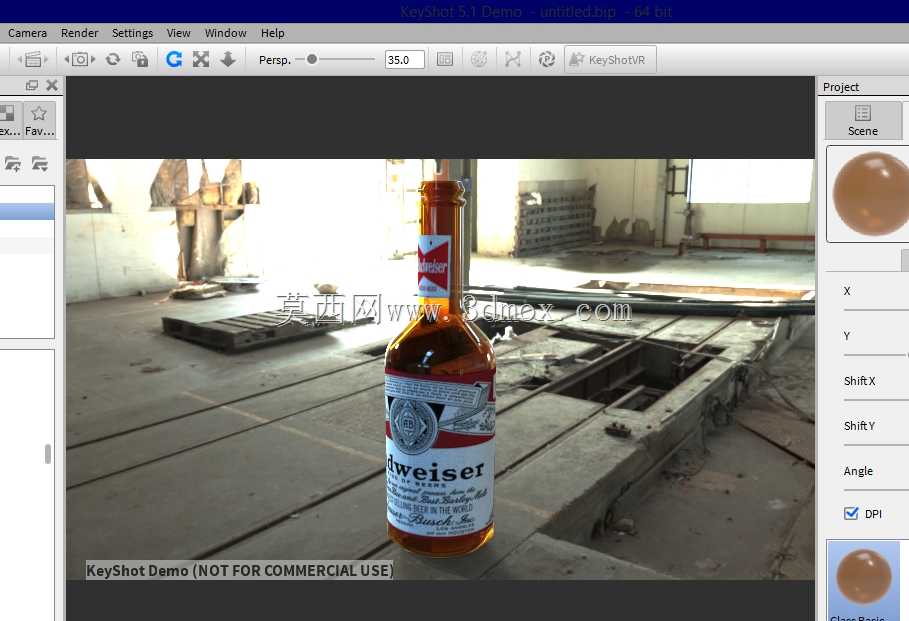Click the reset camera circular arrows icon

point(113,59)
